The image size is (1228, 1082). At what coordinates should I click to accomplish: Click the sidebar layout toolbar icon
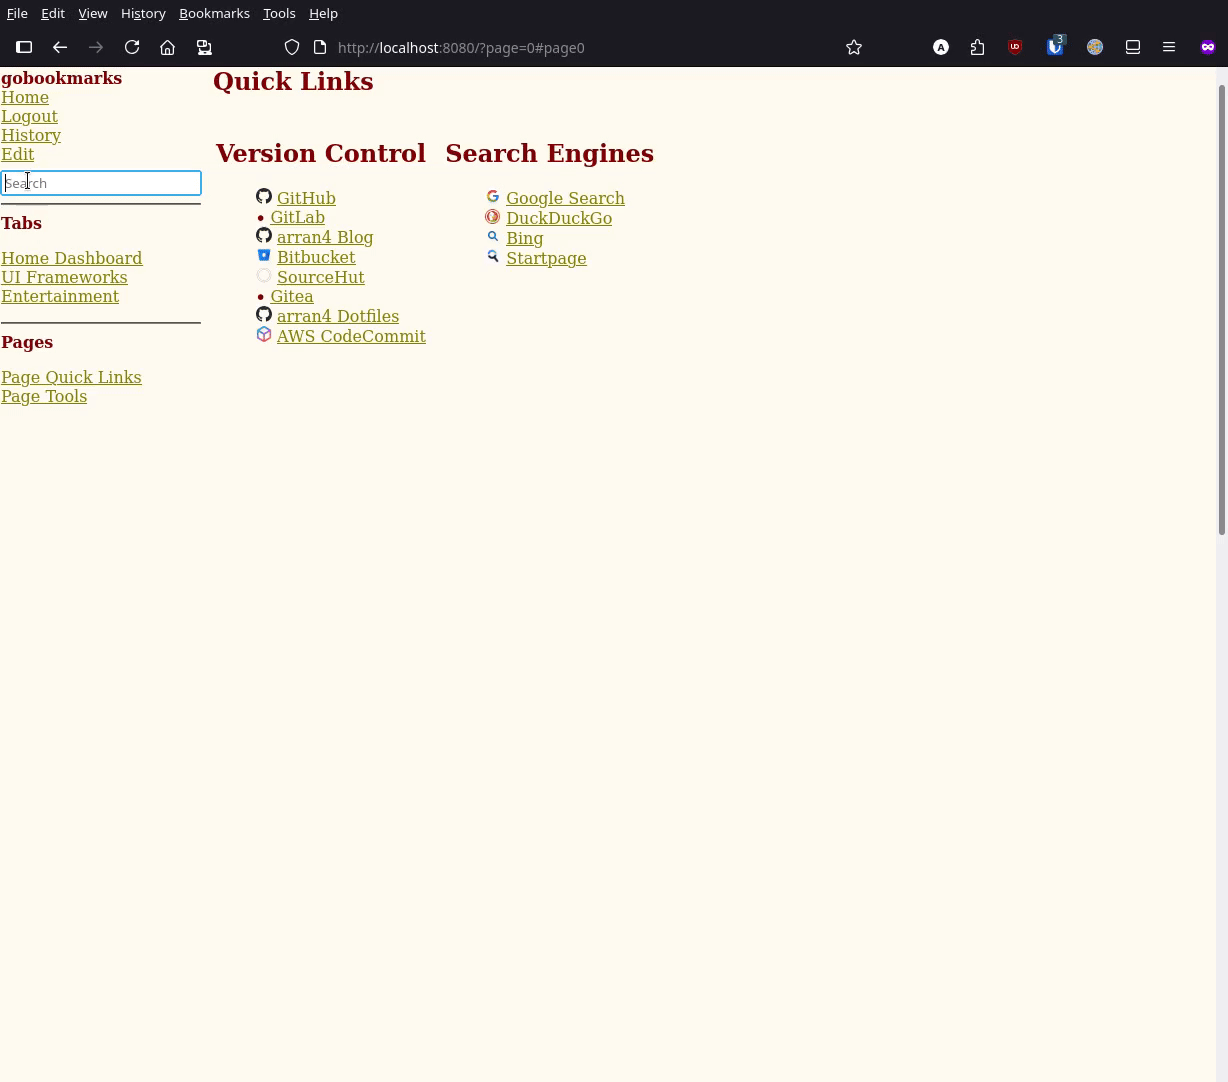coord(1133,47)
